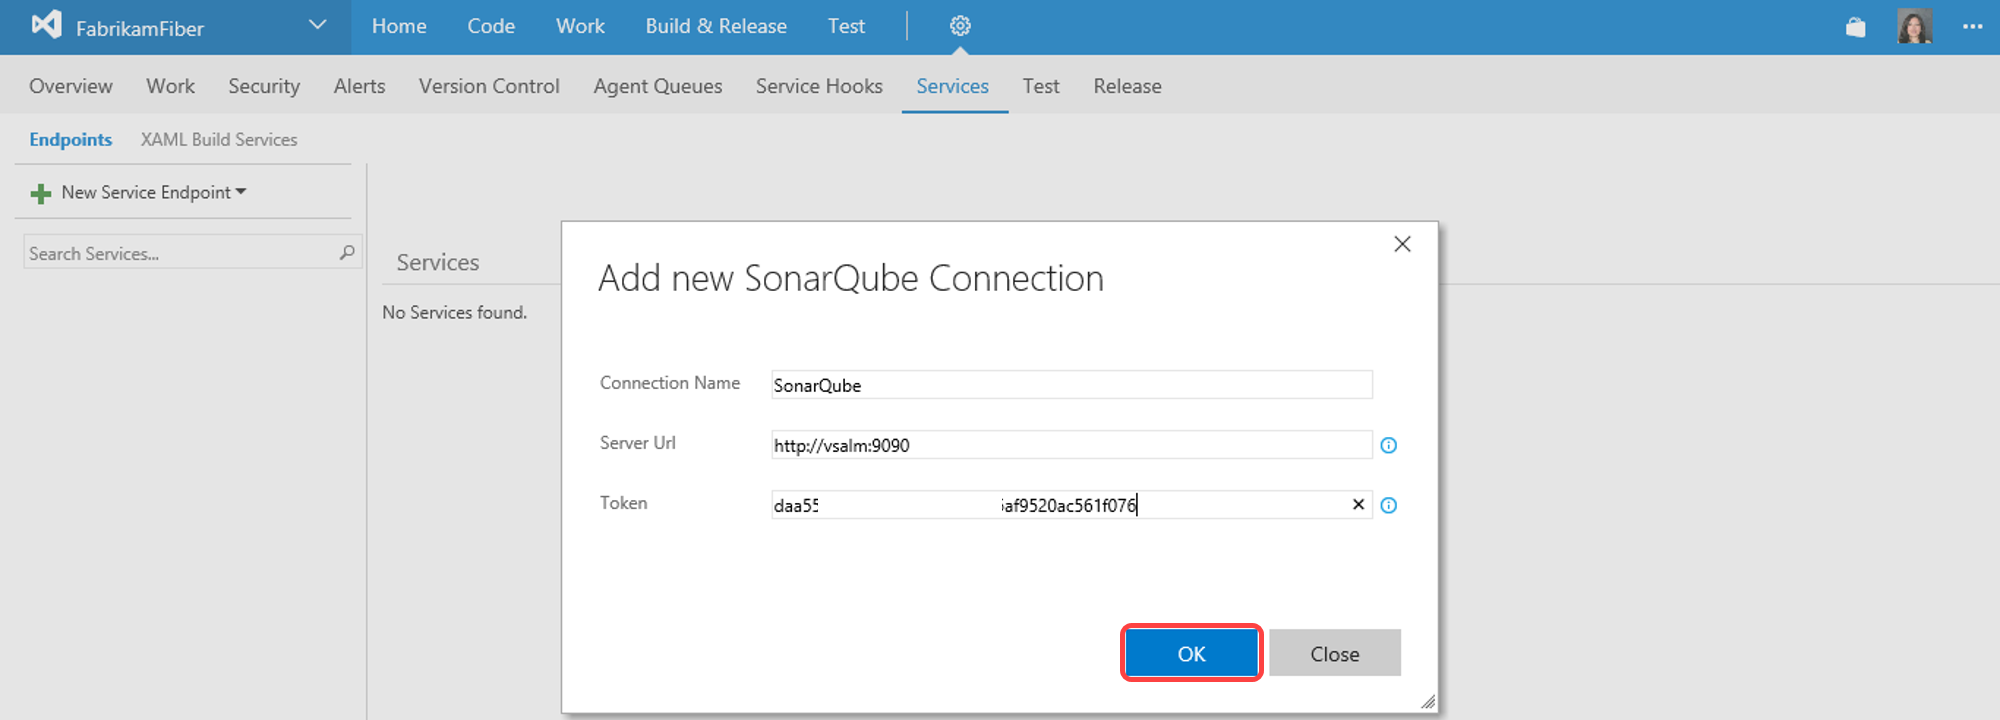Image resolution: width=2000 pixels, height=720 pixels.
Task: Open the Build & Release hub
Action: point(716,26)
